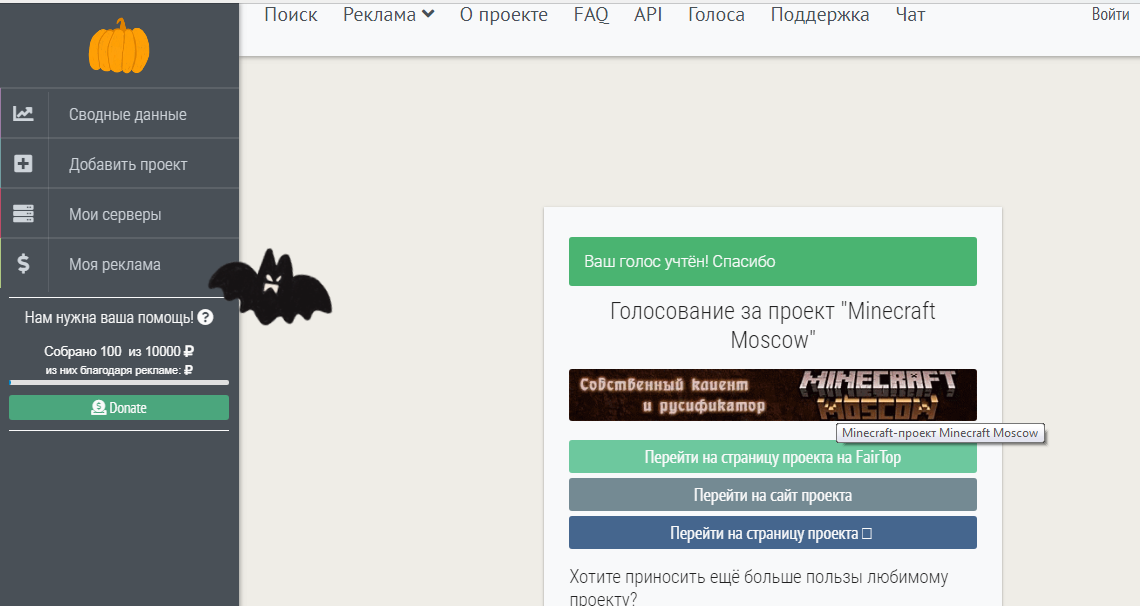Click the dollar icon for Моя реклама

[x=23, y=264]
